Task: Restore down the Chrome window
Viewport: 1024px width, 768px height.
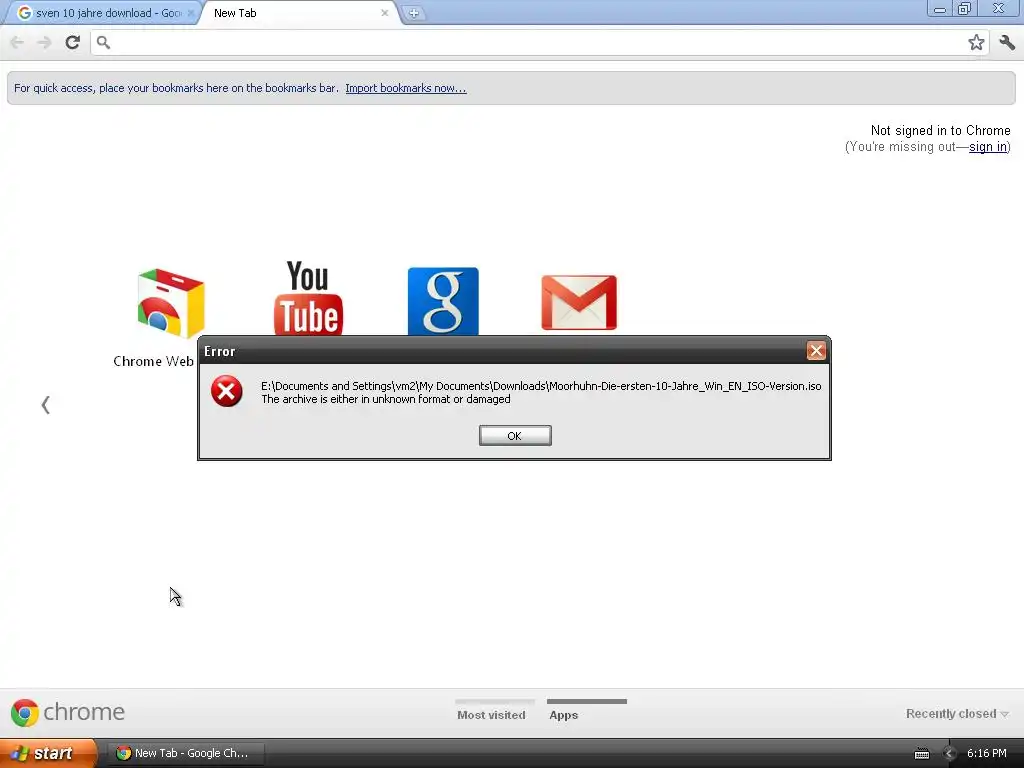Action: [965, 8]
